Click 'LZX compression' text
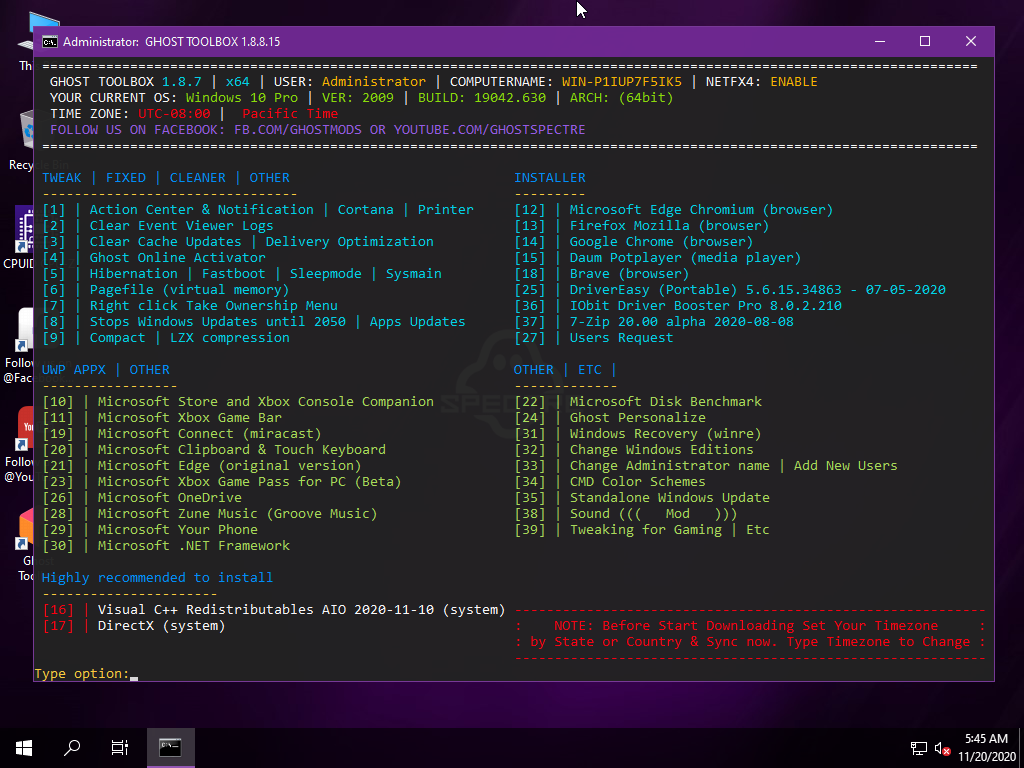Image resolution: width=1024 pixels, height=768 pixels. (x=229, y=338)
